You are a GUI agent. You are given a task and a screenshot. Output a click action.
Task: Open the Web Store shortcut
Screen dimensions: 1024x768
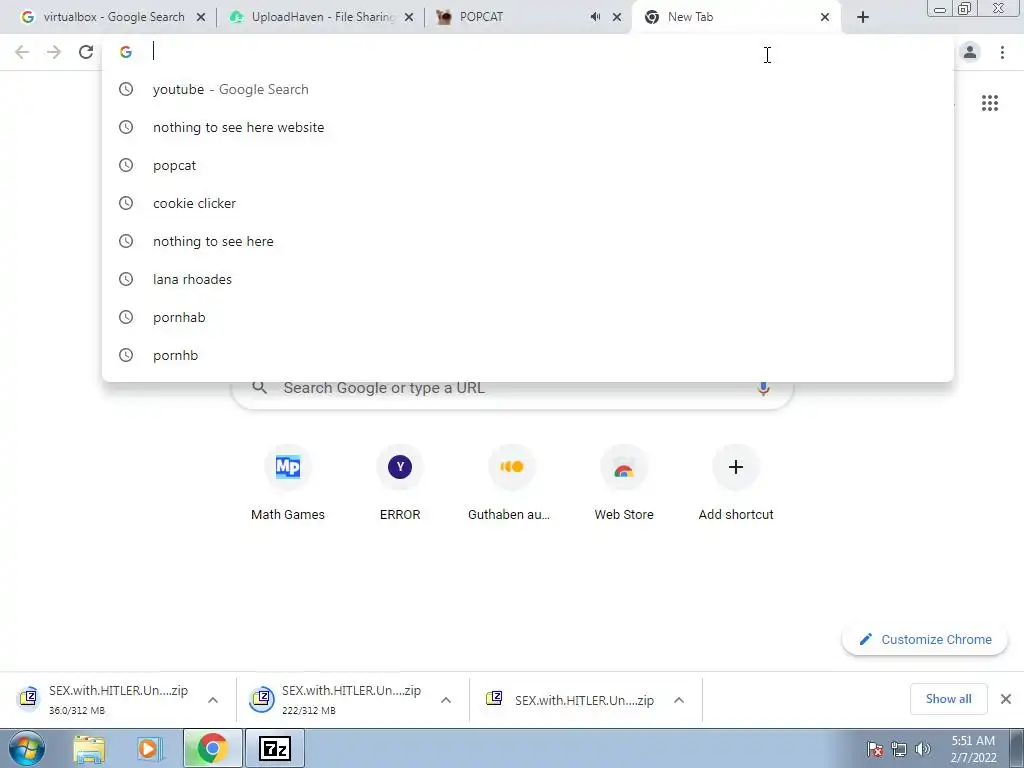624,484
